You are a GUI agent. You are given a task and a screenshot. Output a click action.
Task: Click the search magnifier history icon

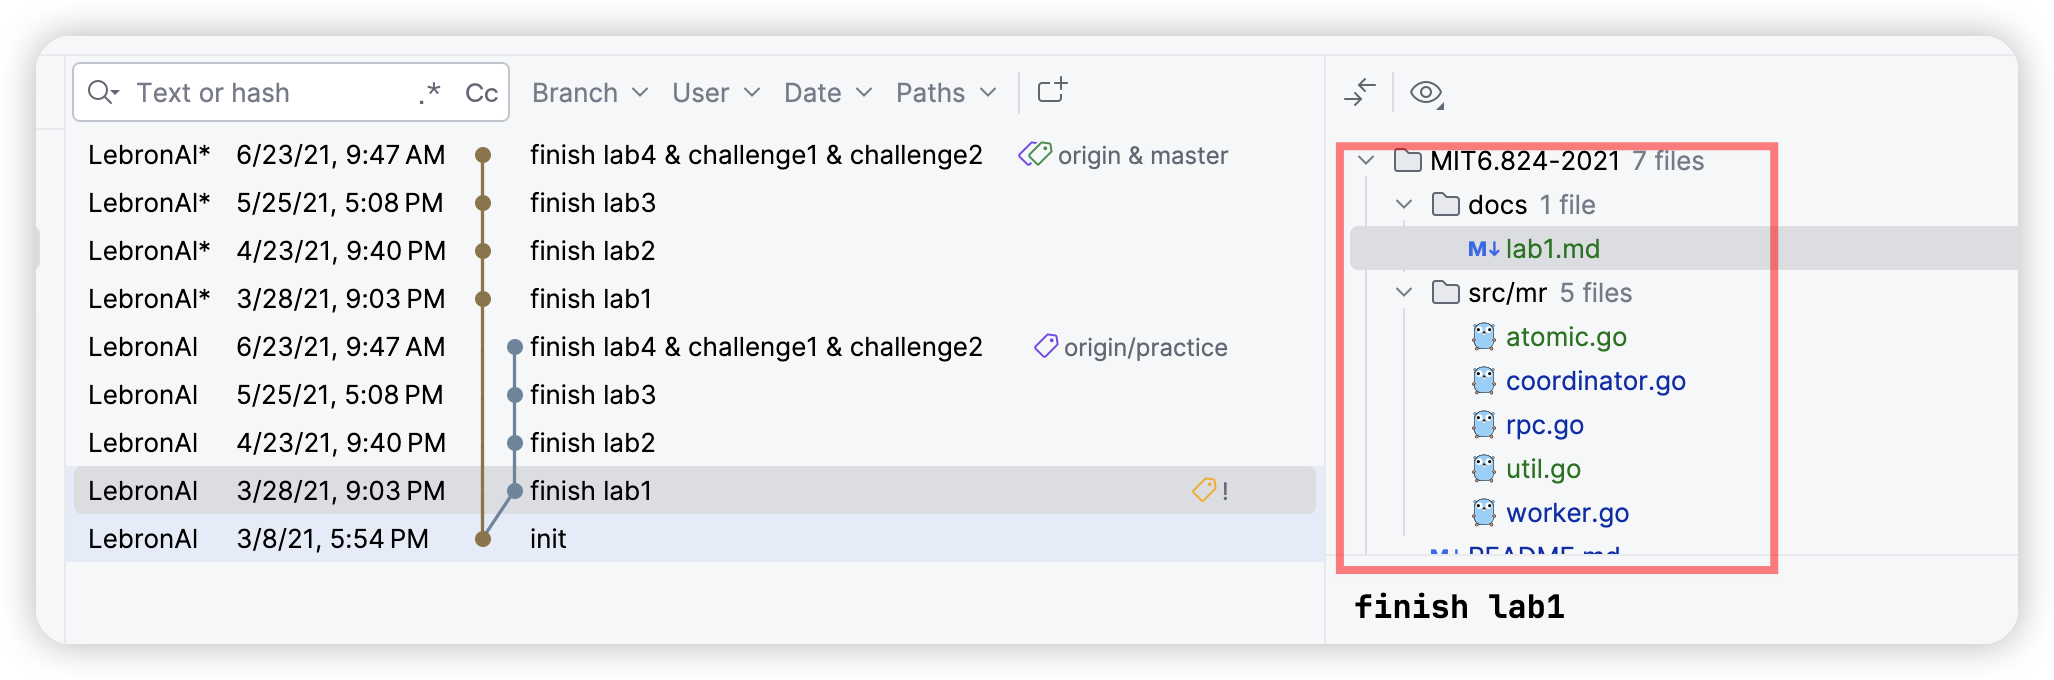pos(103,93)
